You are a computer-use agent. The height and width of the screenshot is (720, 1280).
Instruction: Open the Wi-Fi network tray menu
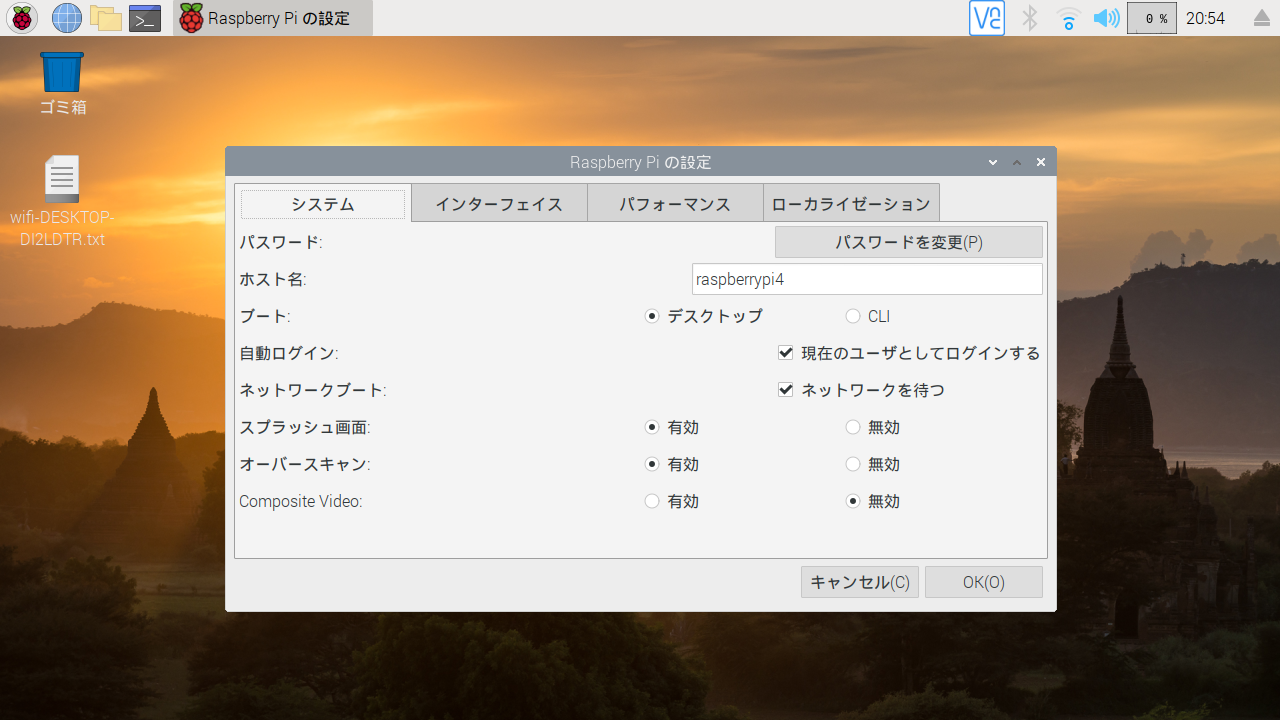1069,18
